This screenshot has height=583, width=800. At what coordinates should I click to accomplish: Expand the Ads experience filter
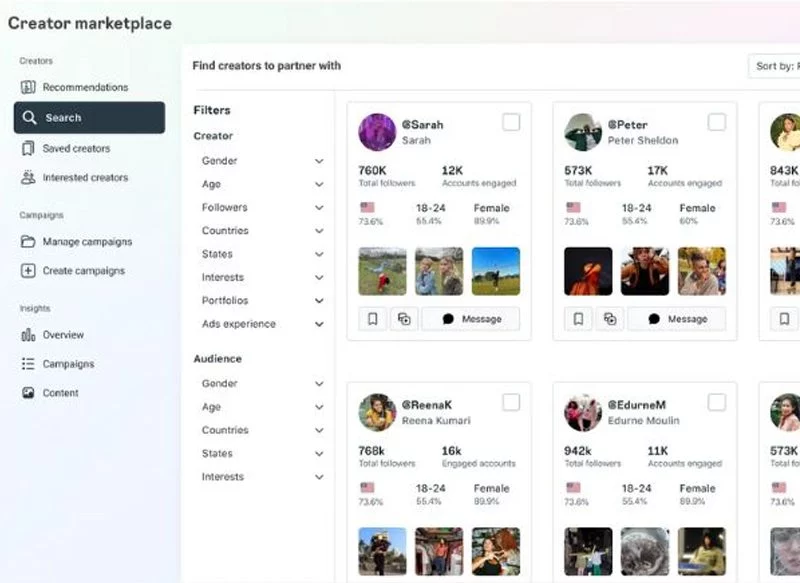tap(319, 324)
